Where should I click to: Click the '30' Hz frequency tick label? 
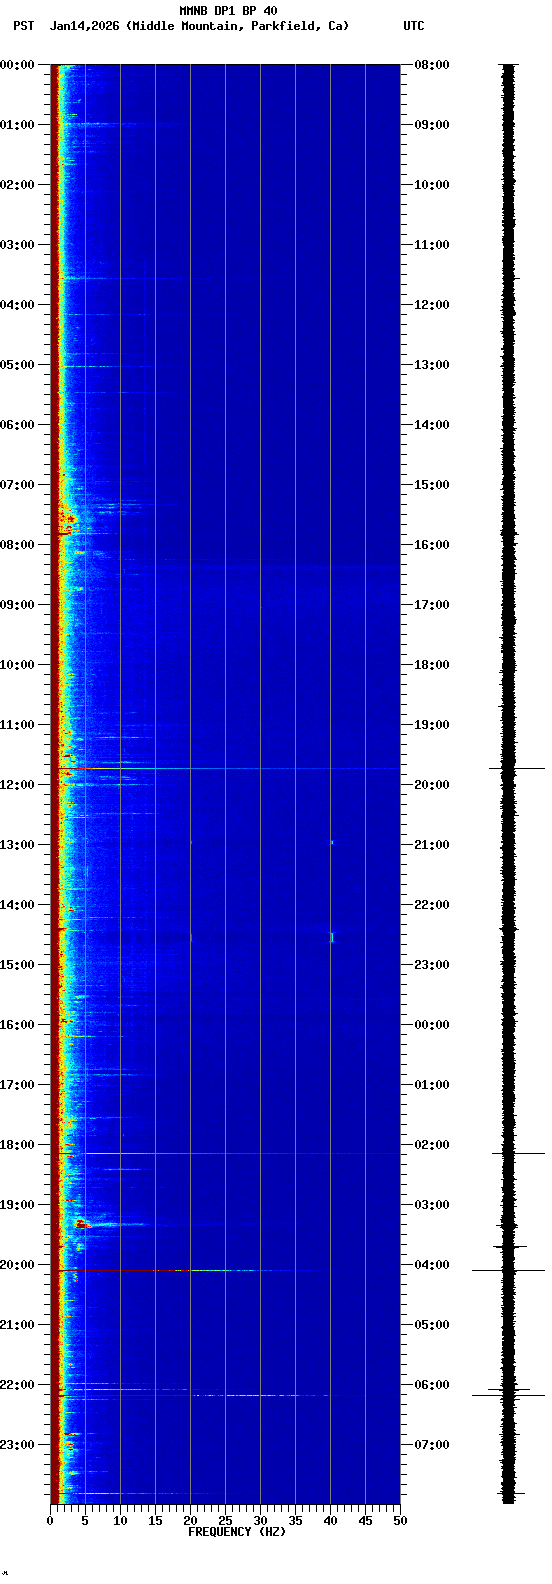260,1521
